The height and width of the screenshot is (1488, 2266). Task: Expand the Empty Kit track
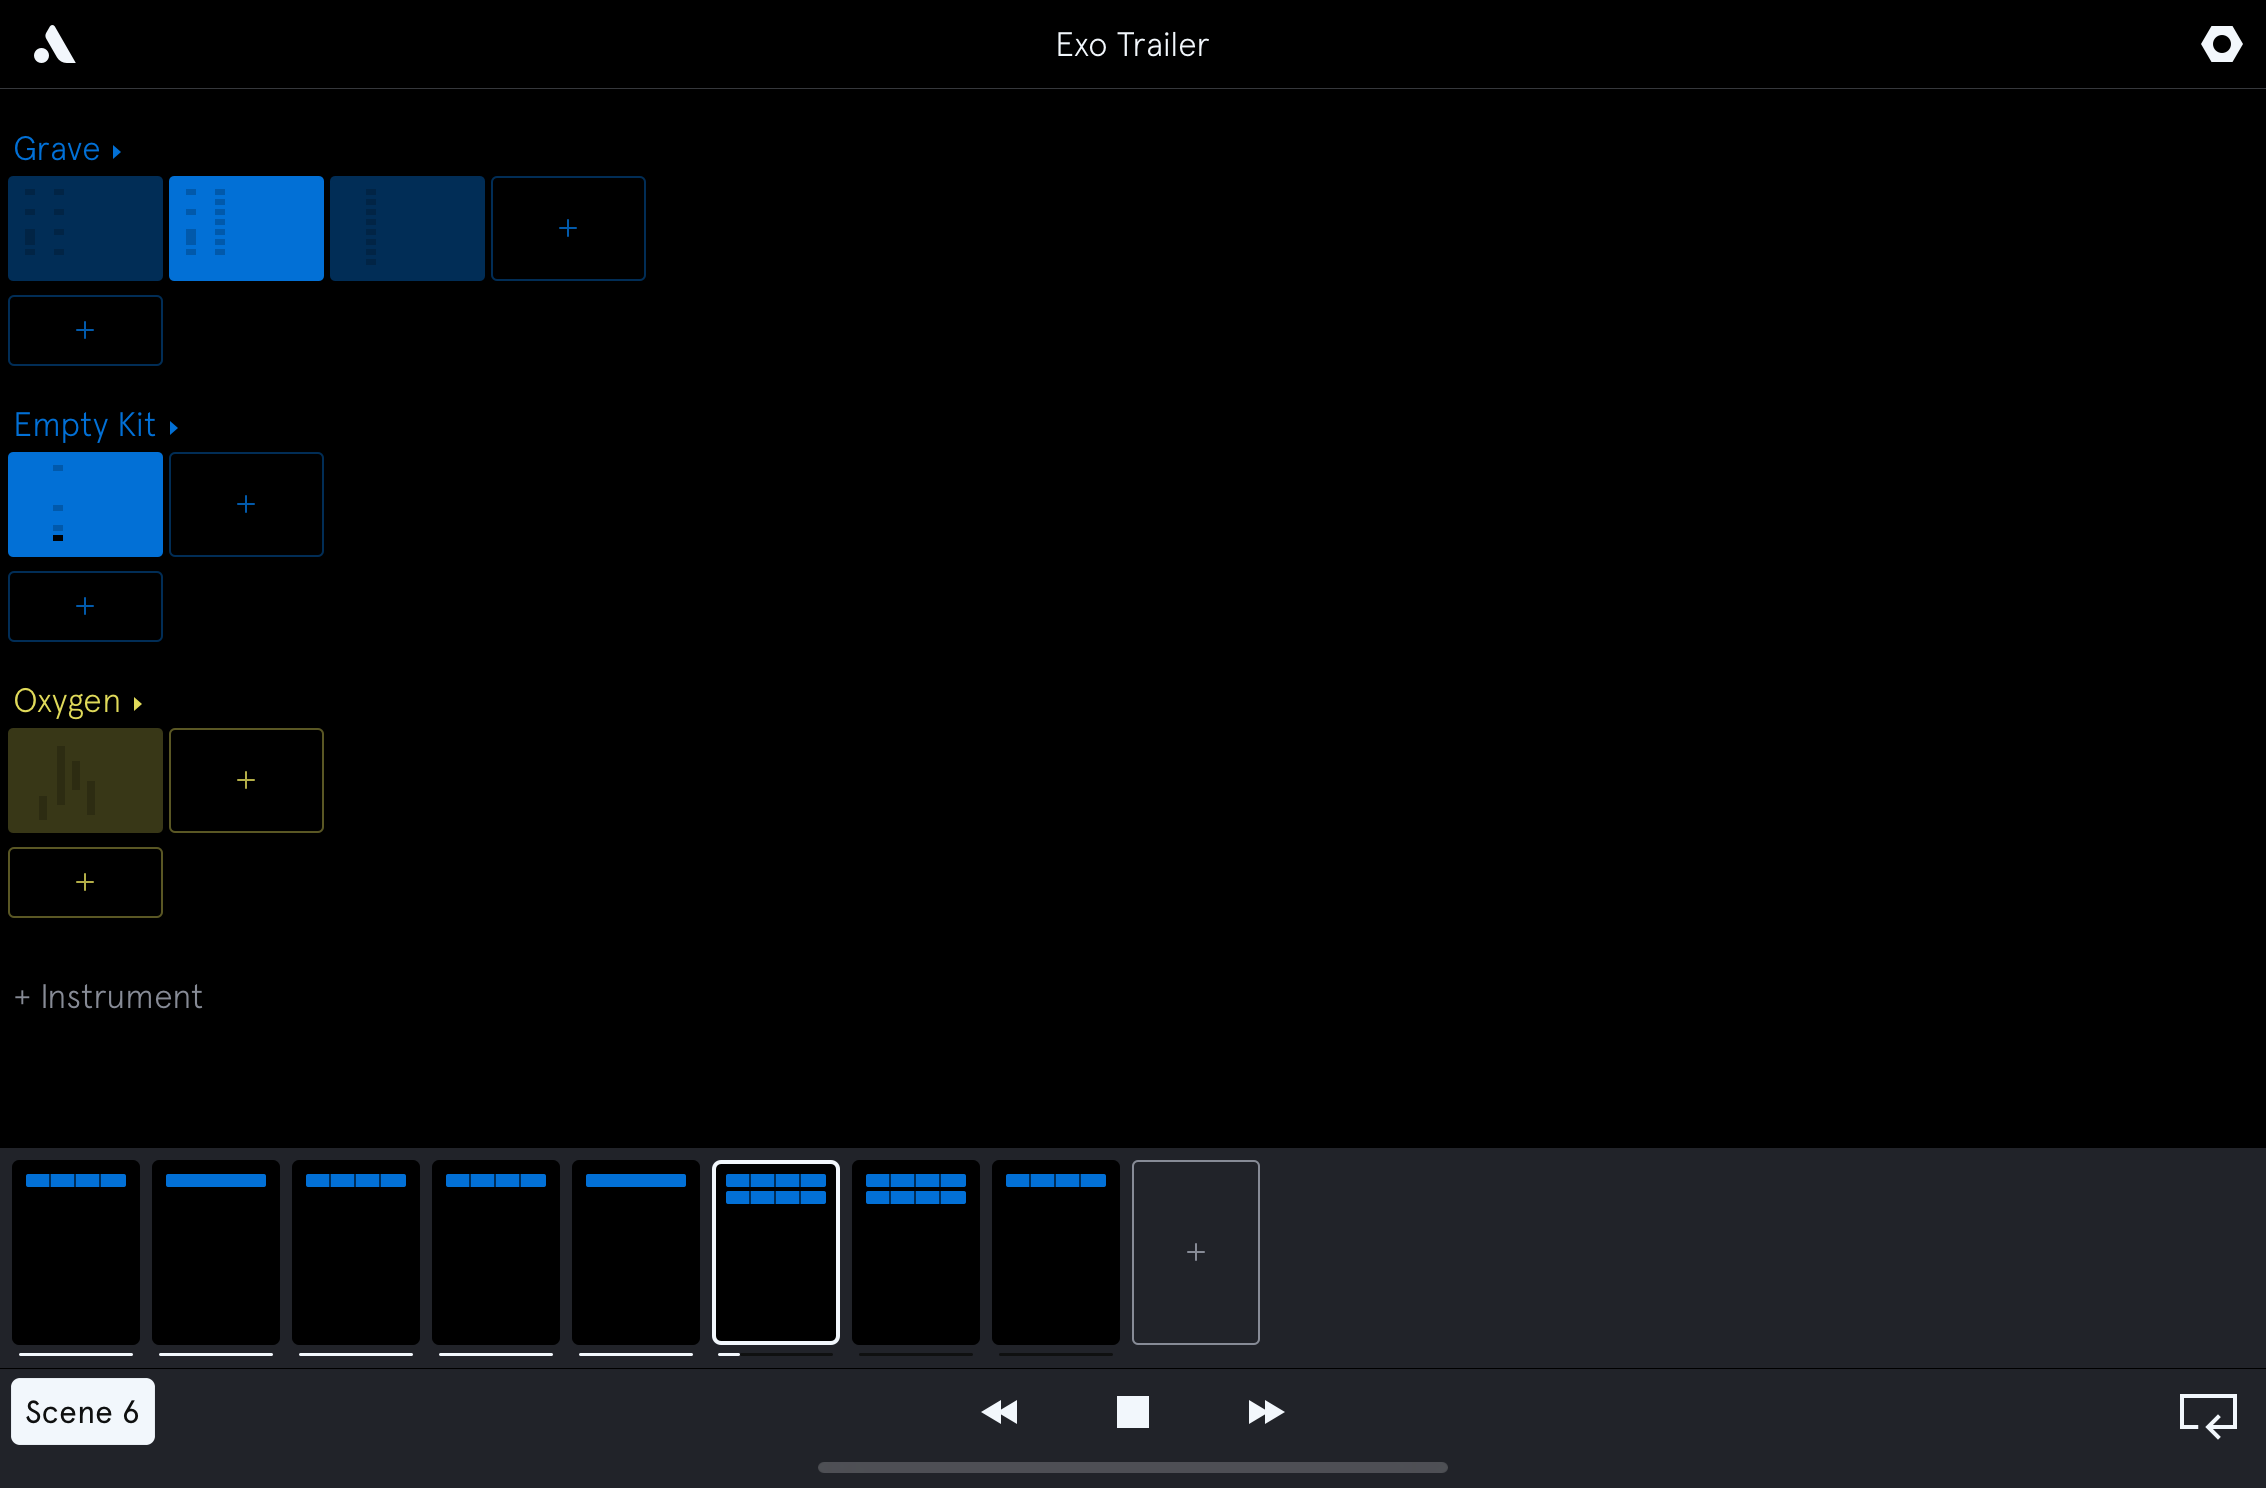point(95,426)
